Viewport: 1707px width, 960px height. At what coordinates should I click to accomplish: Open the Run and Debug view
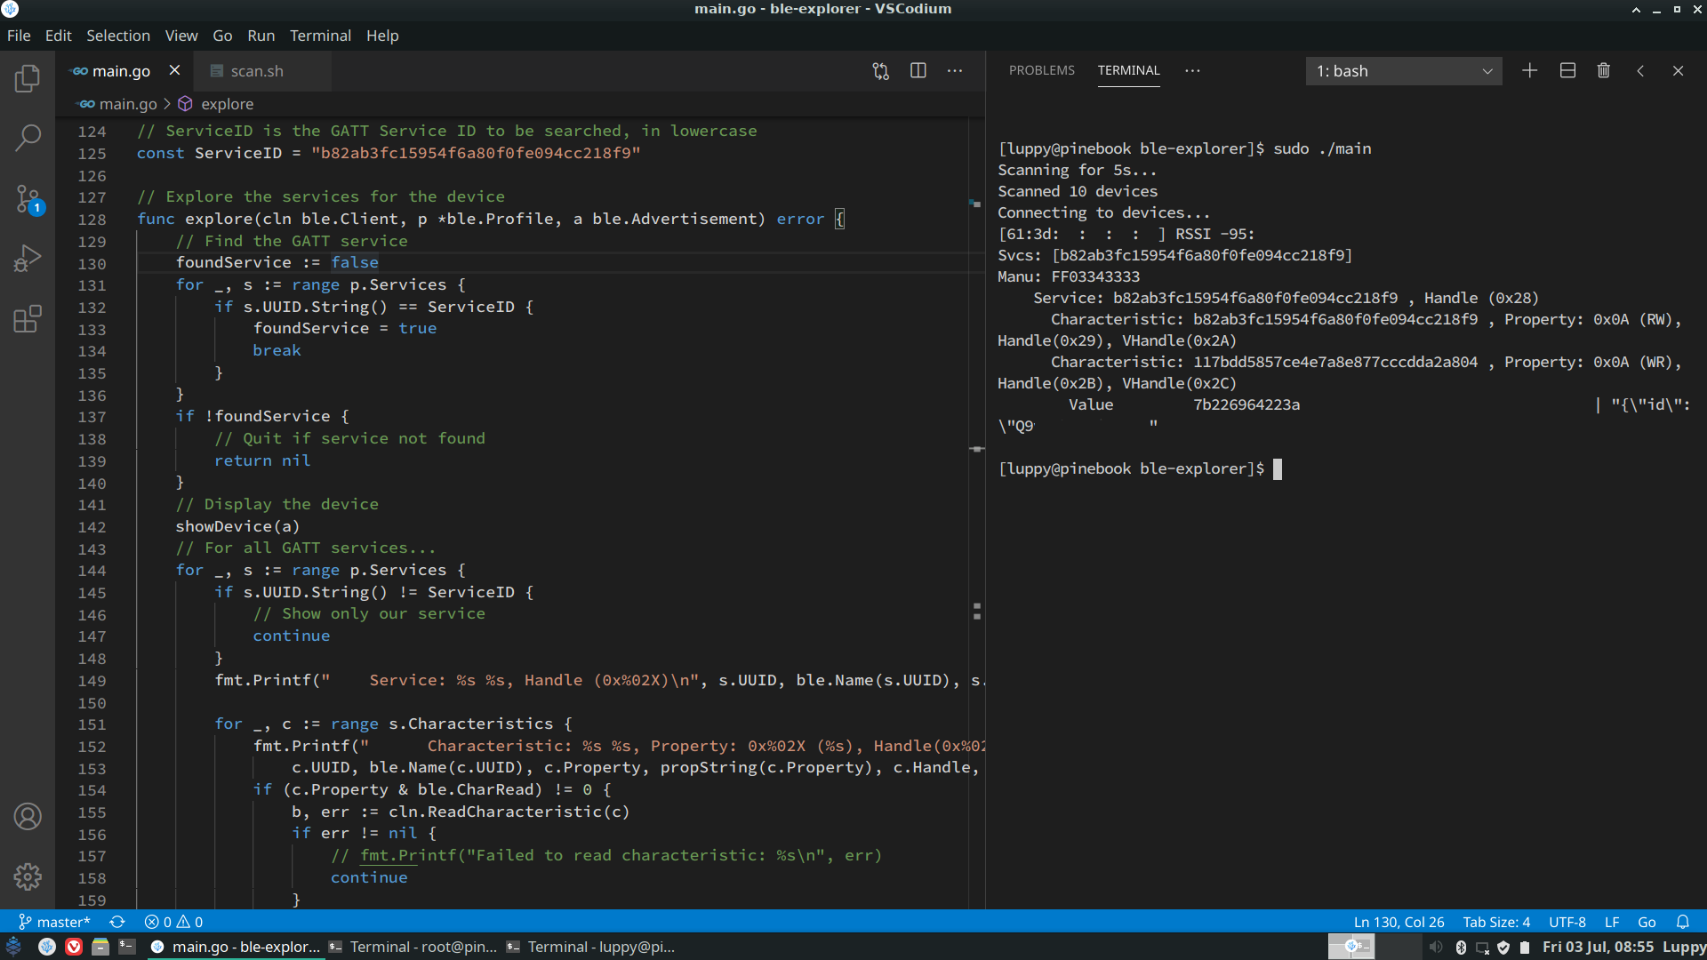click(27, 259)
